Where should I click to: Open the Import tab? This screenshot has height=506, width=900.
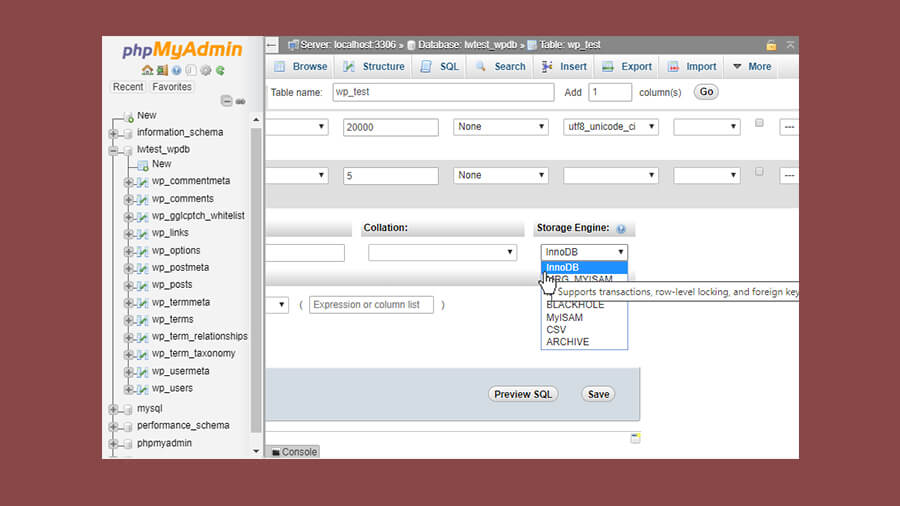pyautogui.click(x=692, y=67)
